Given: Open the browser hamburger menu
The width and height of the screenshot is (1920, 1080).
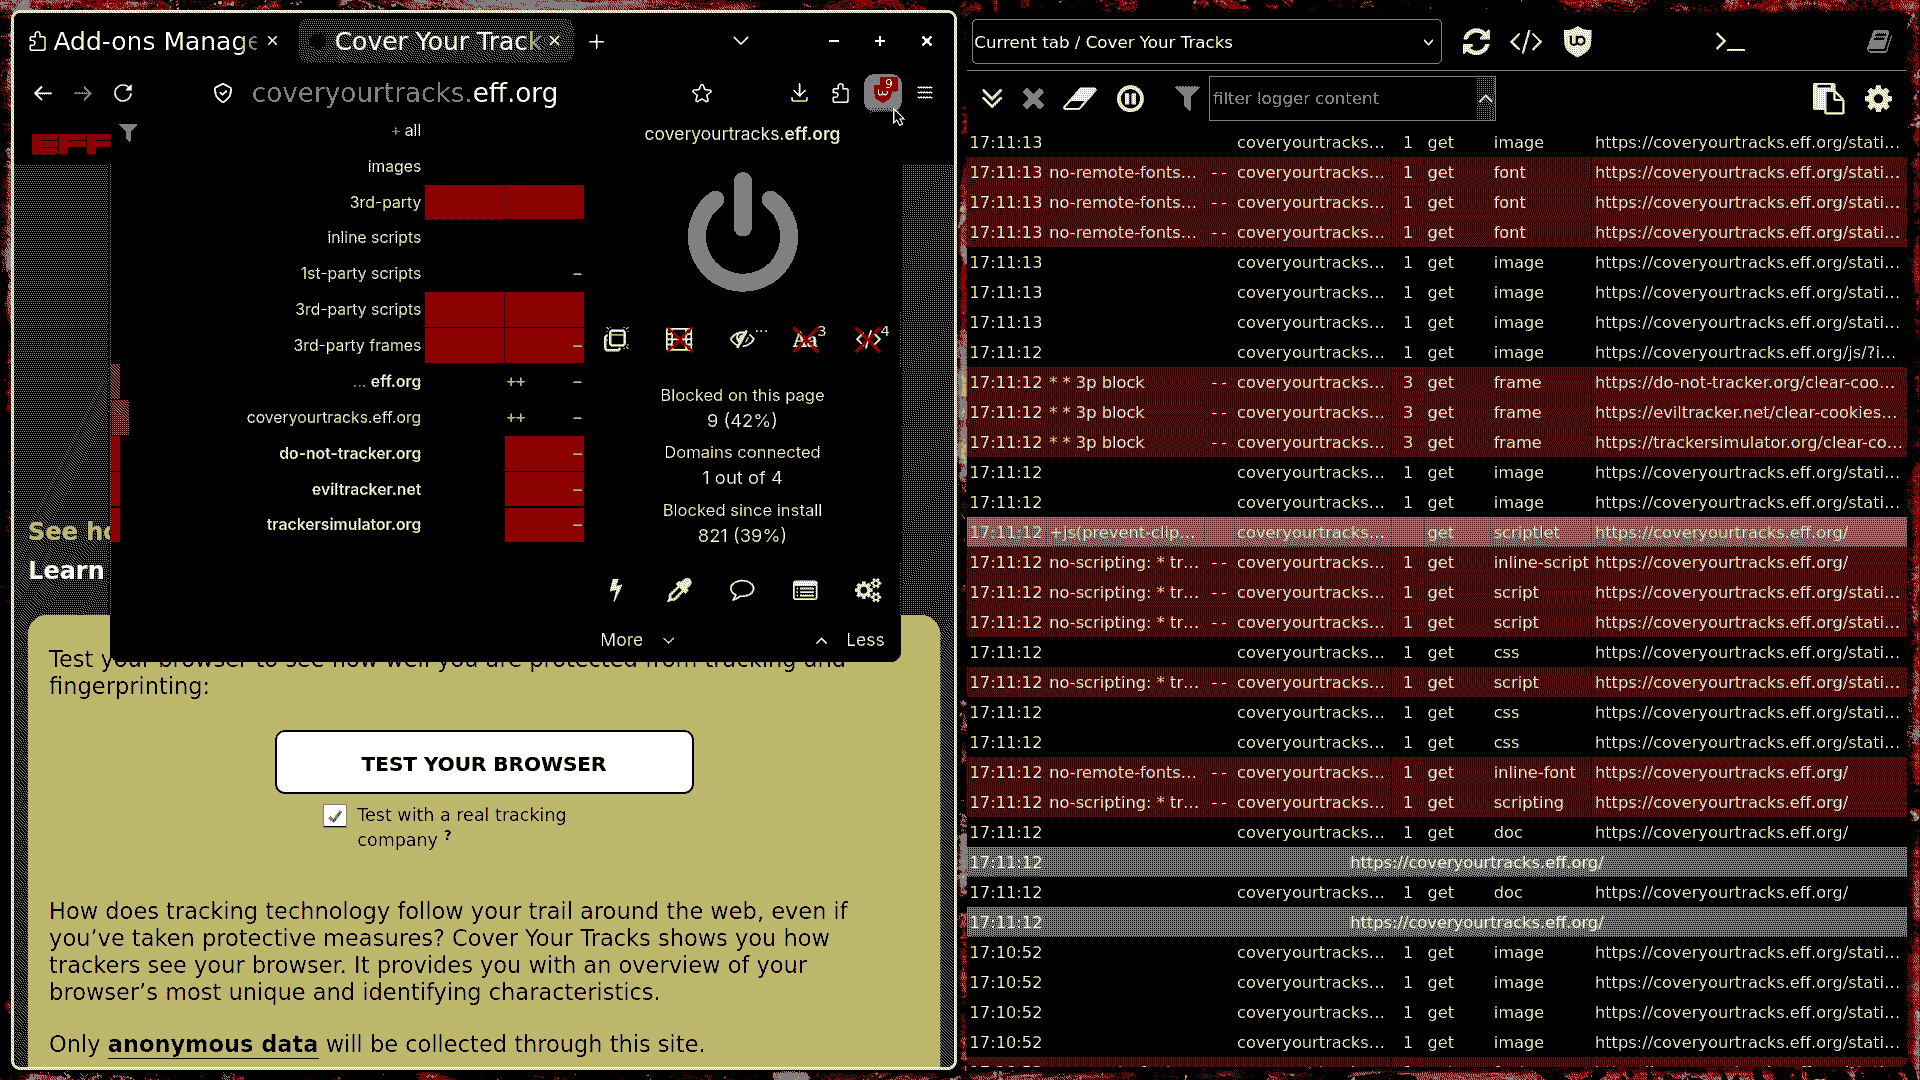Looking at the screenshot, I should pos(925,93).
